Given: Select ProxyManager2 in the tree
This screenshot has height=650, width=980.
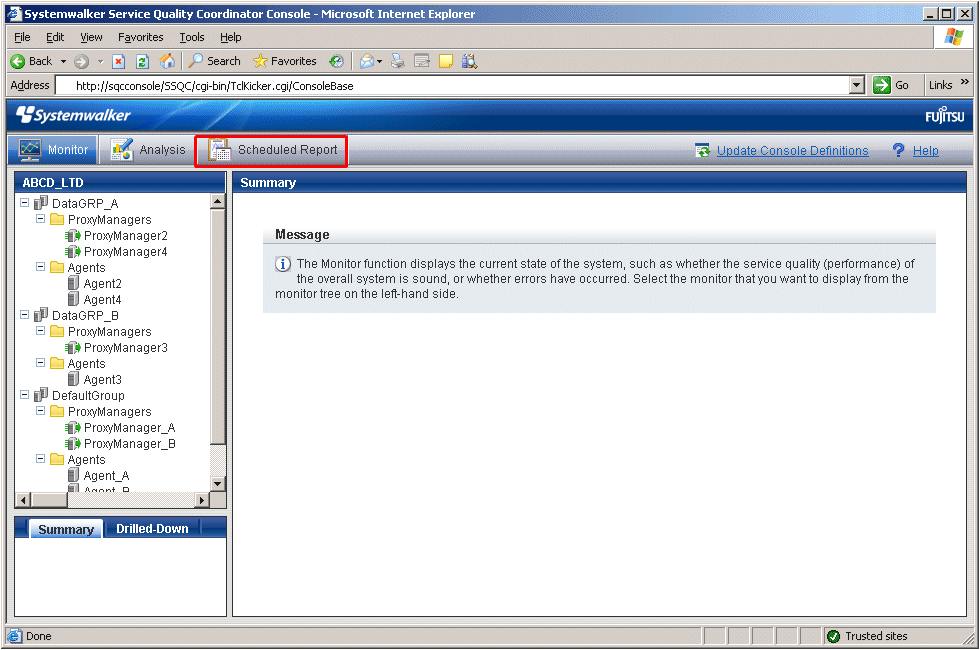Looking at the screenshot, I should (126, 236).
